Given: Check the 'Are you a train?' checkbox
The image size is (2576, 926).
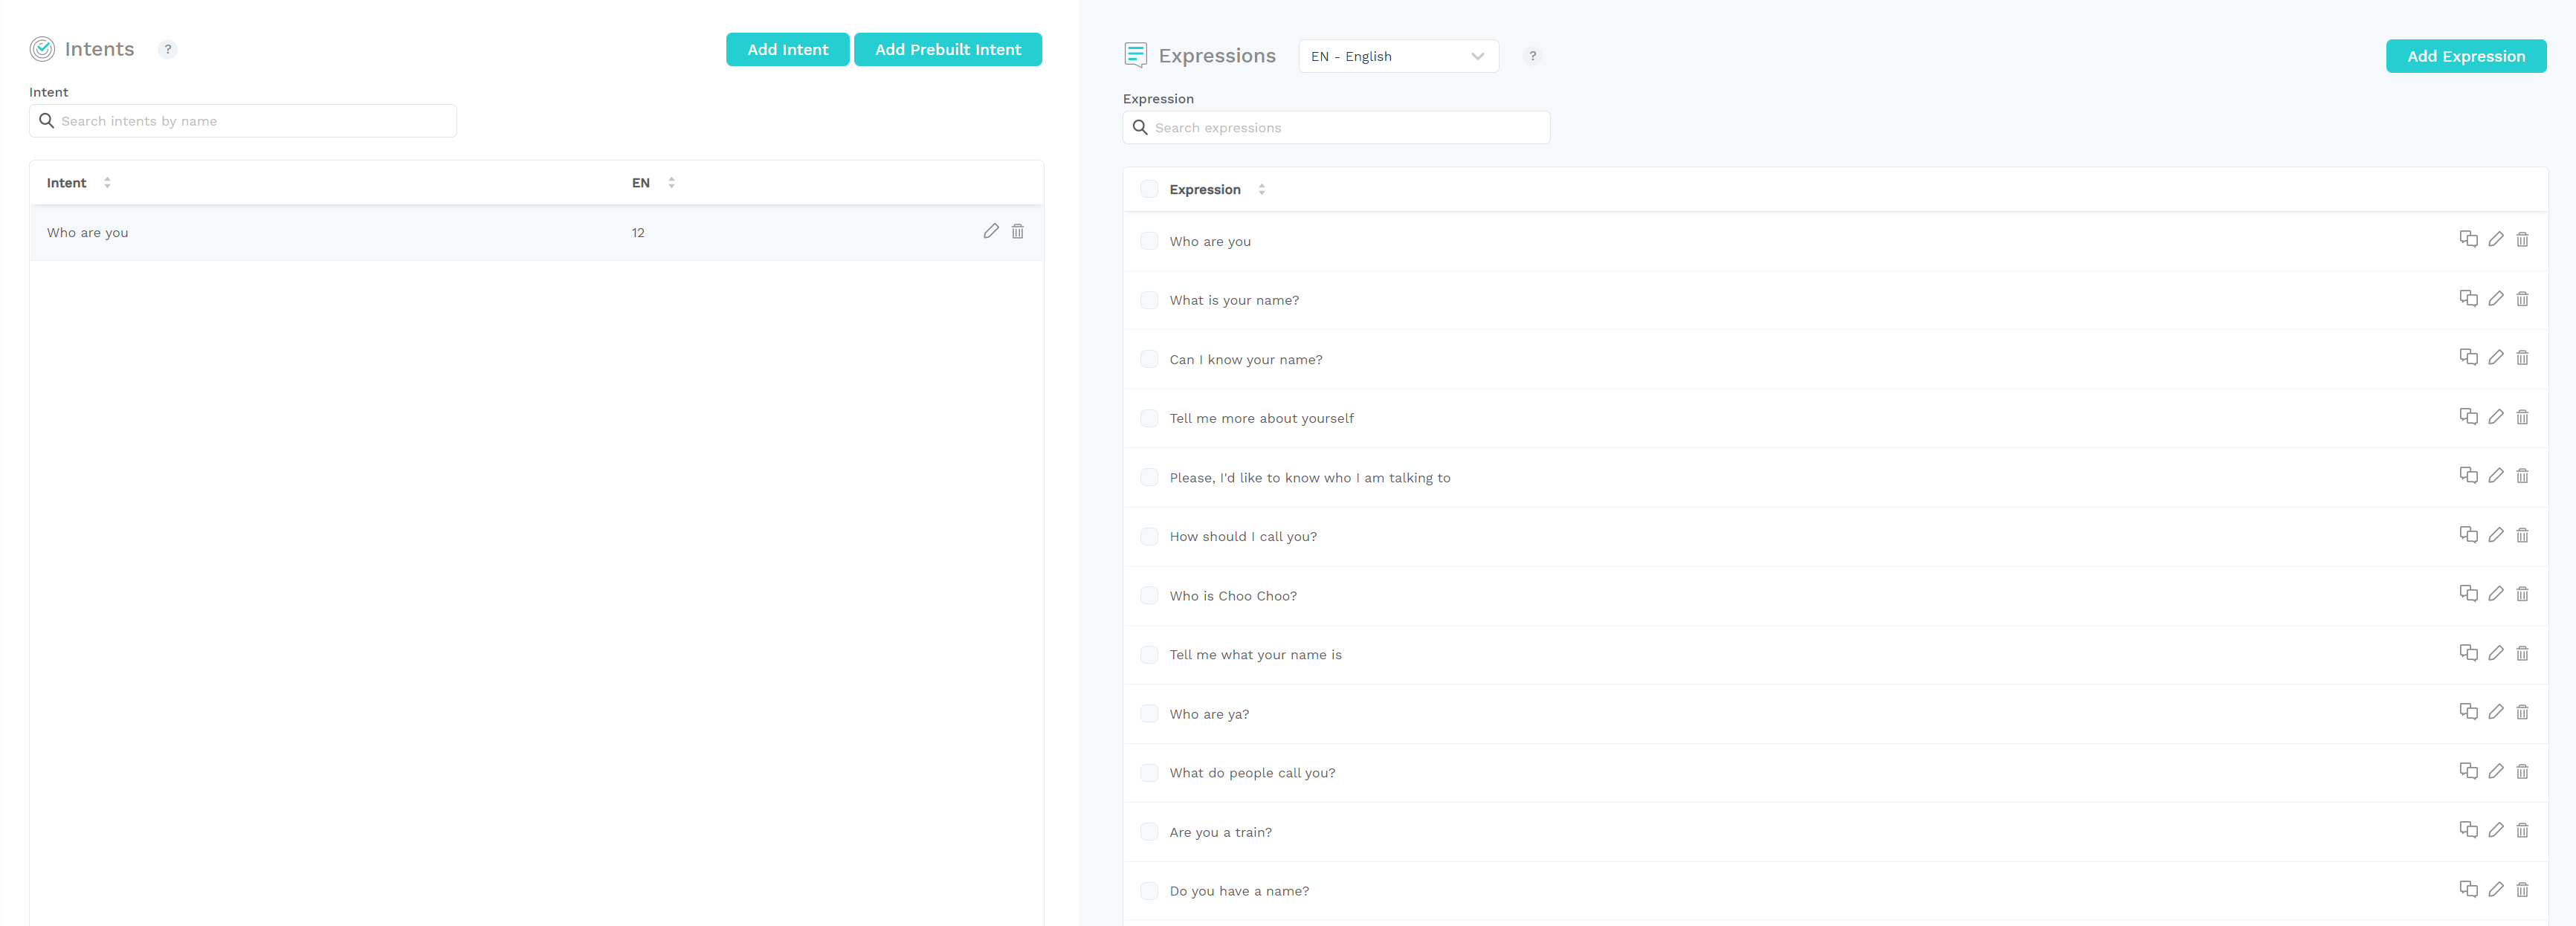Looking at the screenshot, I should 1149,831.
